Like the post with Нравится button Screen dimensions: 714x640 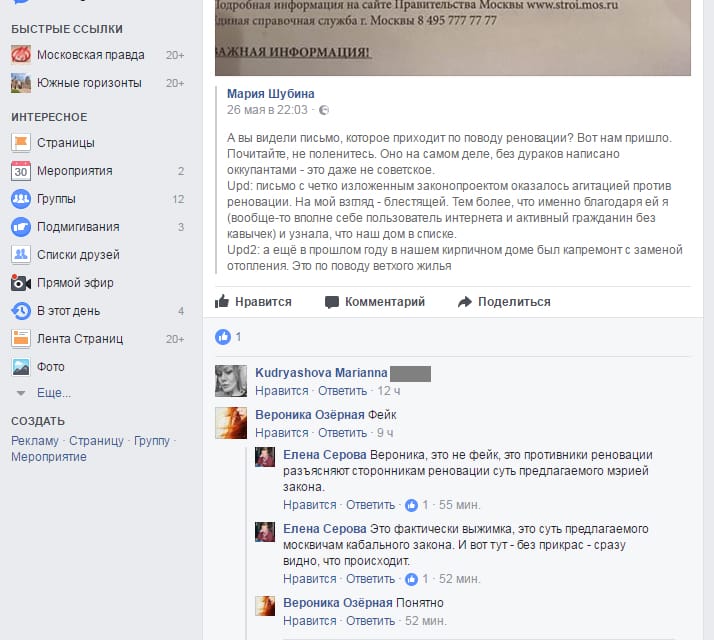[253, 302]
